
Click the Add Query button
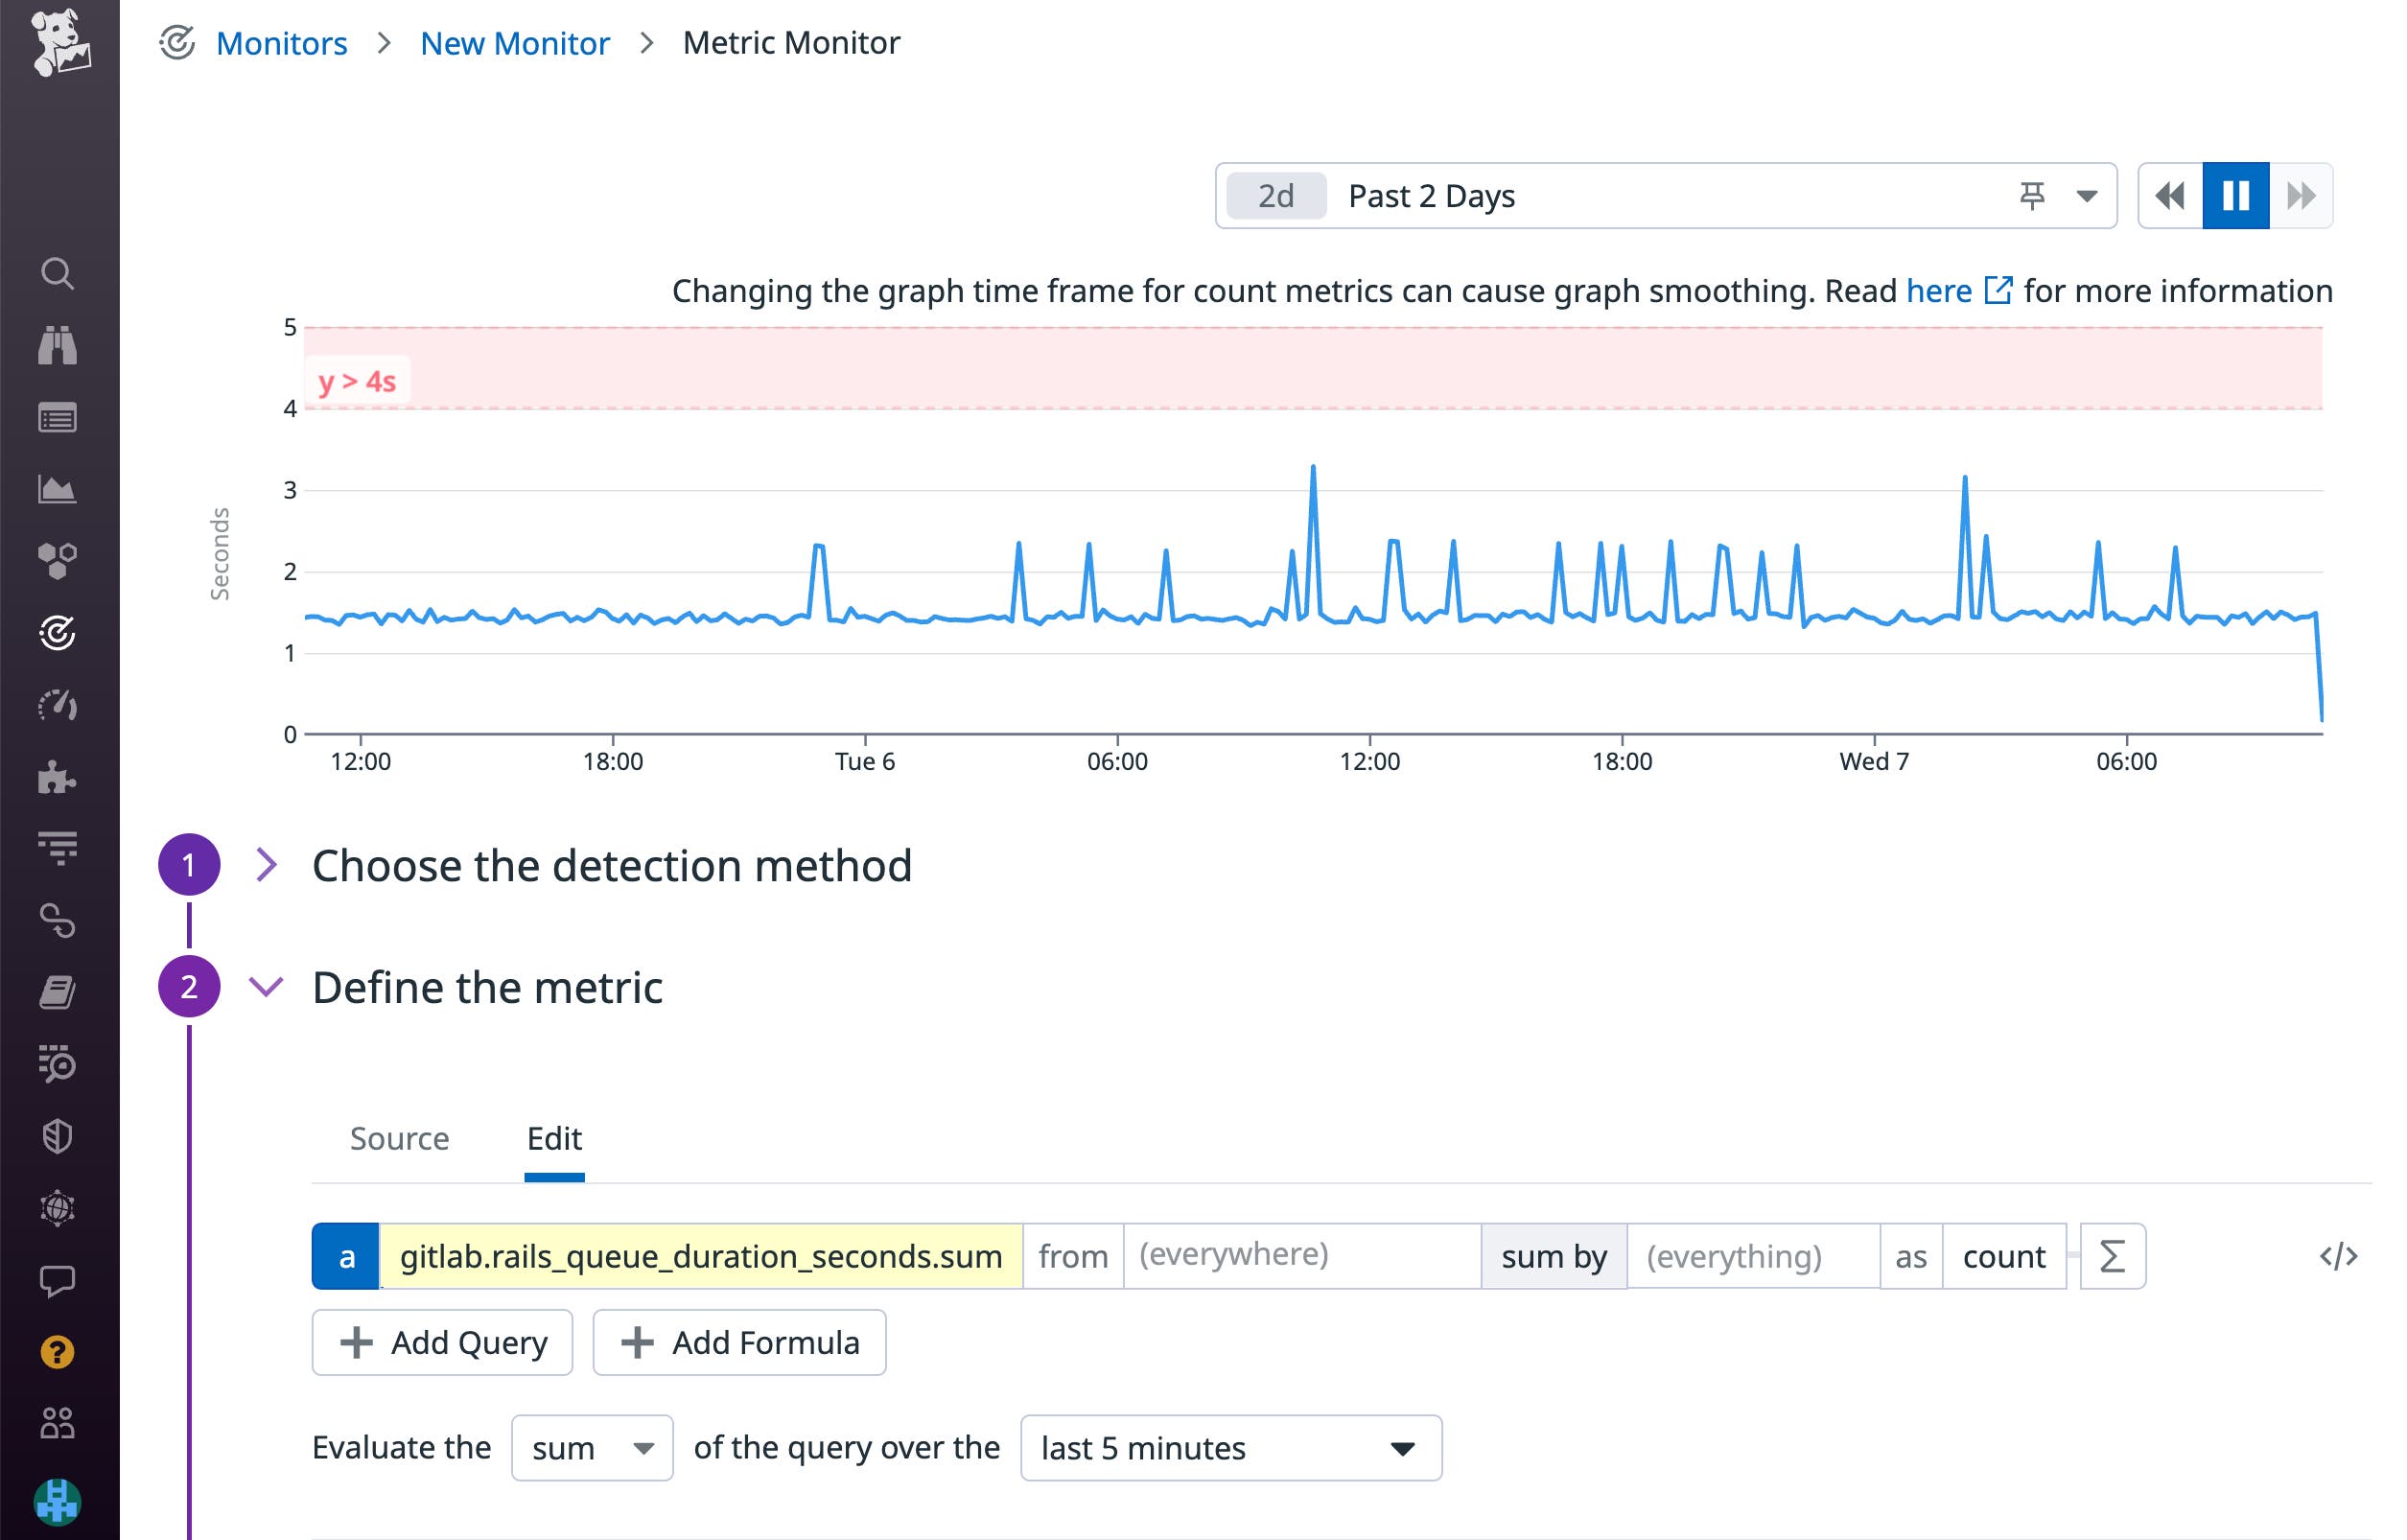click(441, 1343)
